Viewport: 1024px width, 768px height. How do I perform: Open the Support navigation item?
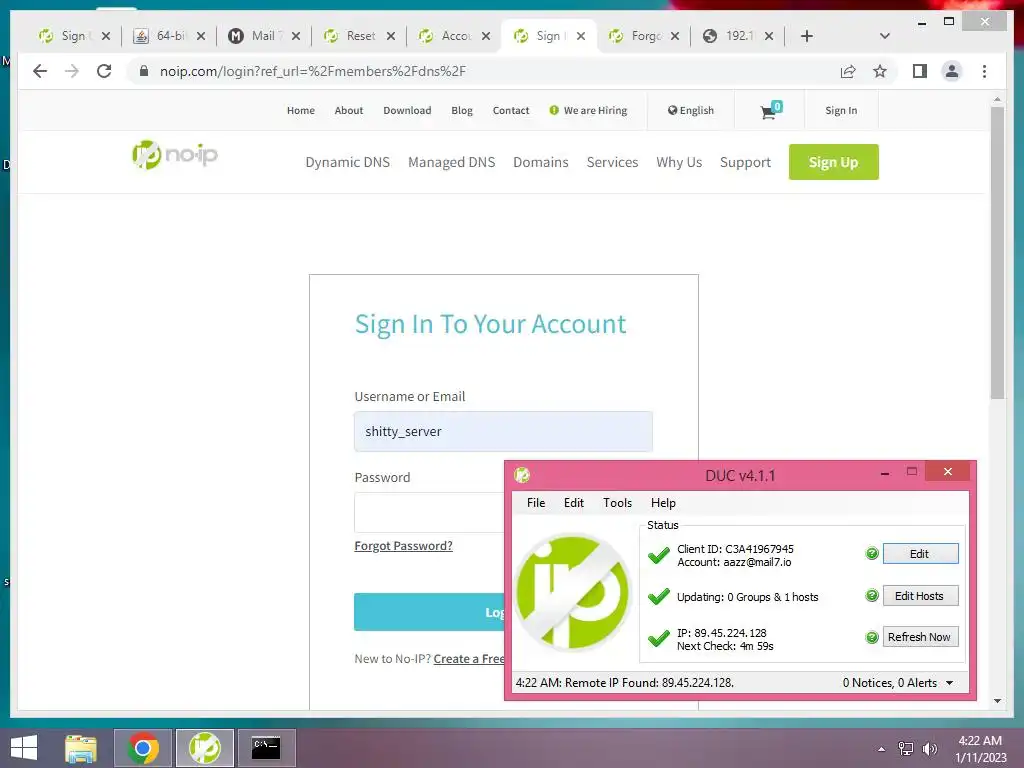[745, 162]
